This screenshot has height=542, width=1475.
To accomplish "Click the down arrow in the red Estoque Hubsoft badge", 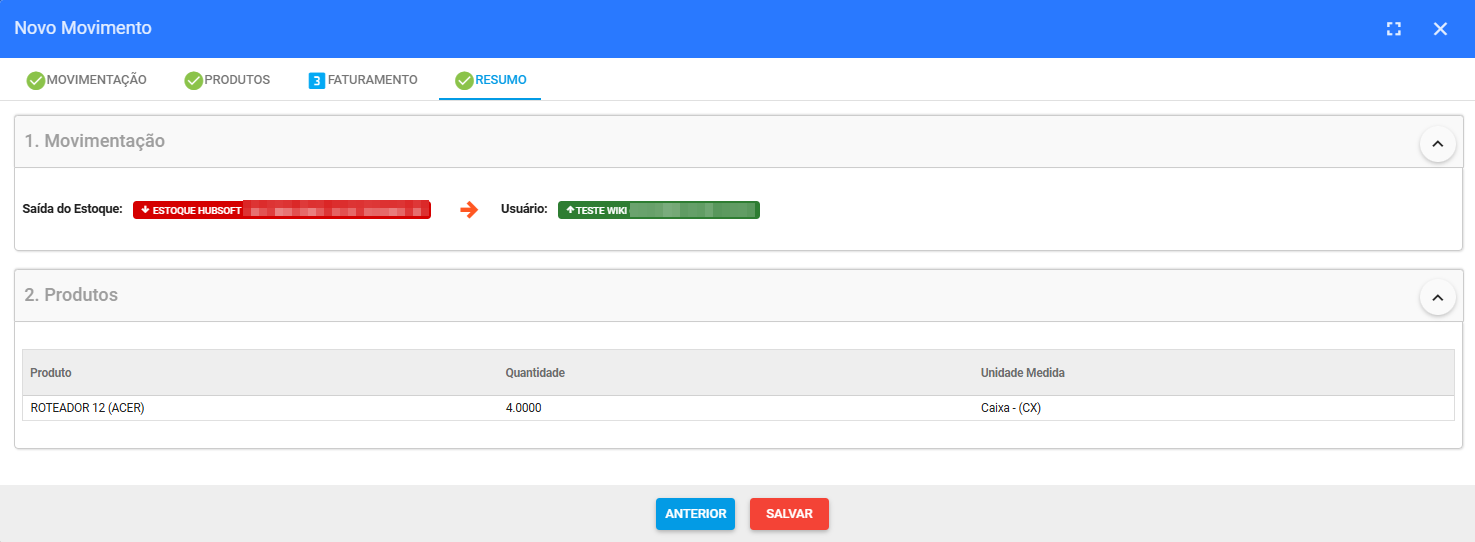I will (145, 210).
